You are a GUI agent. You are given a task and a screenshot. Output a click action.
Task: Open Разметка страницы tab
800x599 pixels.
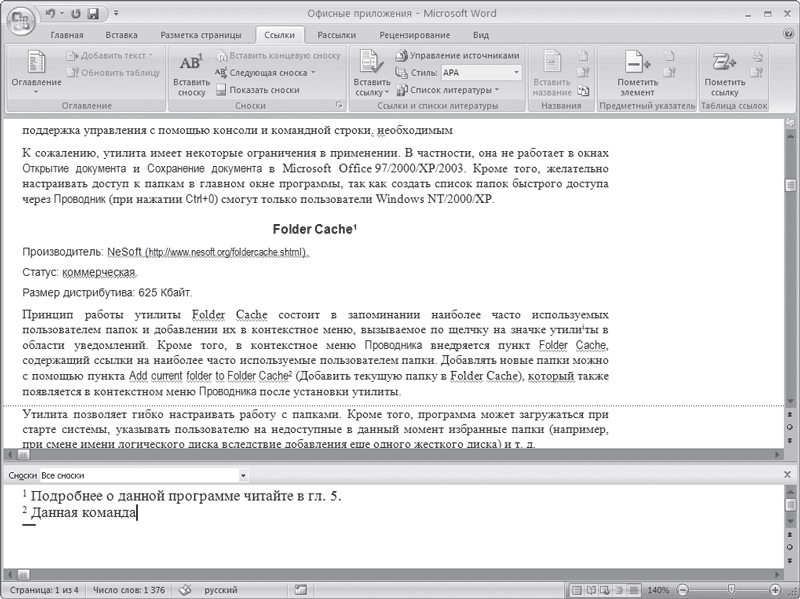[x=201, y=35]
